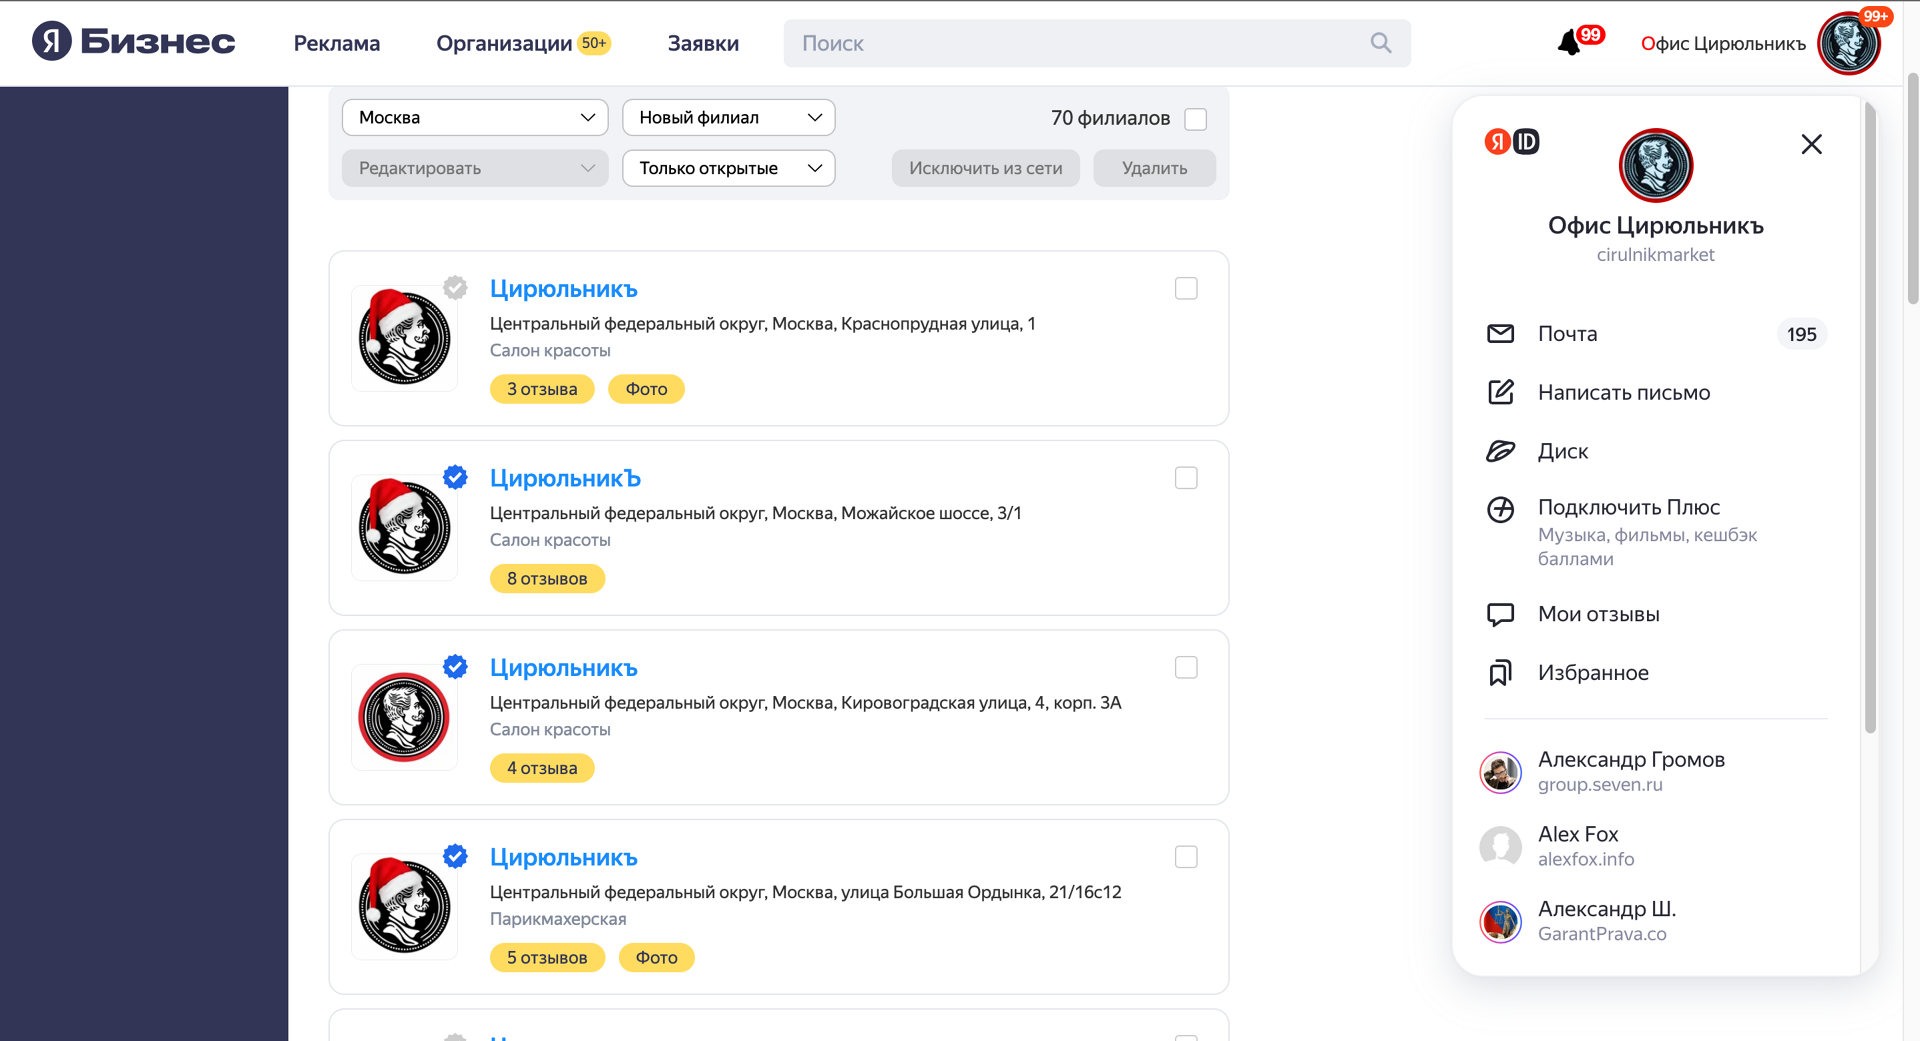Check the Краснопрудная улица branch checkbox
This screenshot has height=1041, width=1920.
coord(1186,288)
